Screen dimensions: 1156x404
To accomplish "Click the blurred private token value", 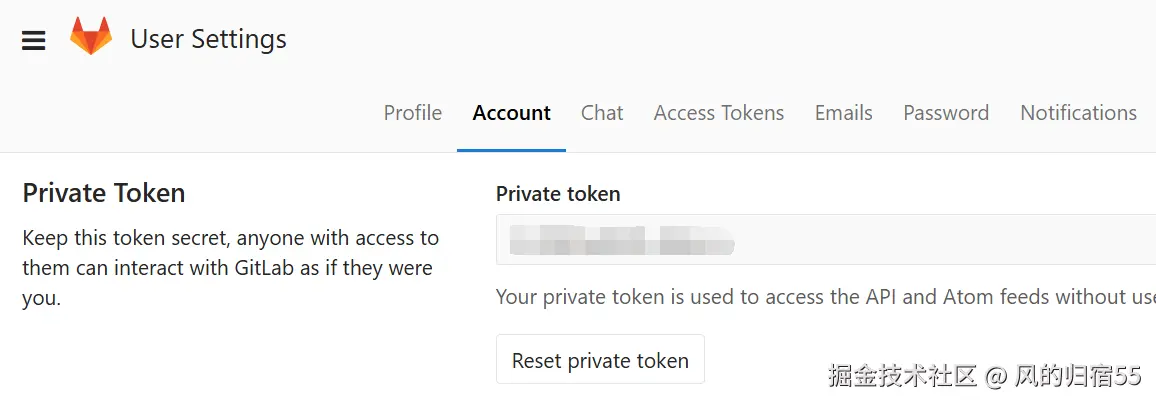I will [x=620, y=241].
